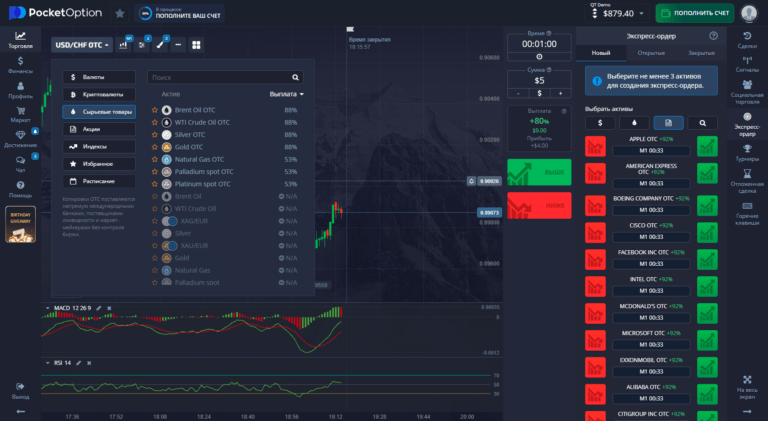
Task: Select the Акции asset category
Action: pyautogui.click(x=98, y=129)
